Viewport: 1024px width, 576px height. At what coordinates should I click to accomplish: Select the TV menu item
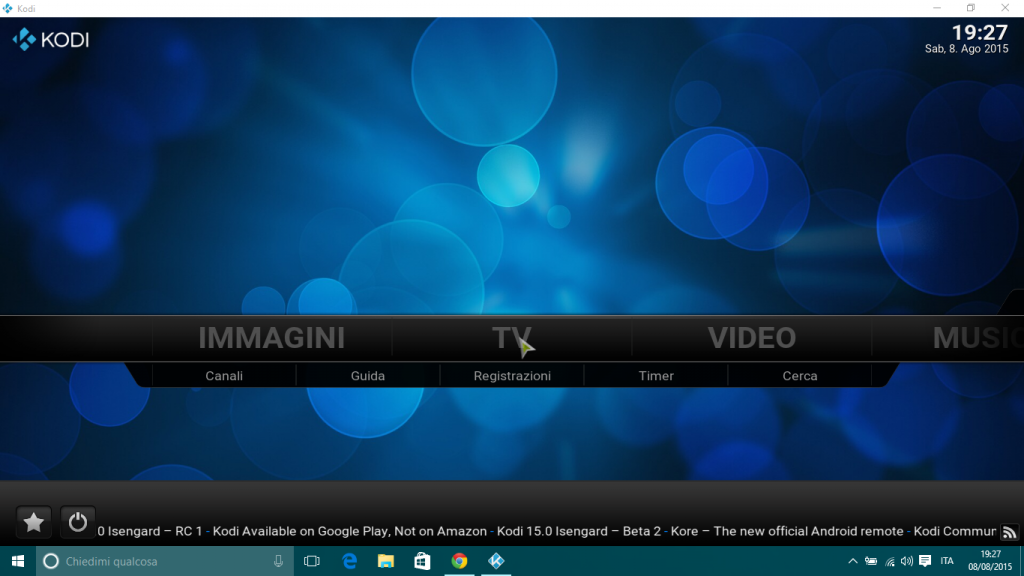511,338
